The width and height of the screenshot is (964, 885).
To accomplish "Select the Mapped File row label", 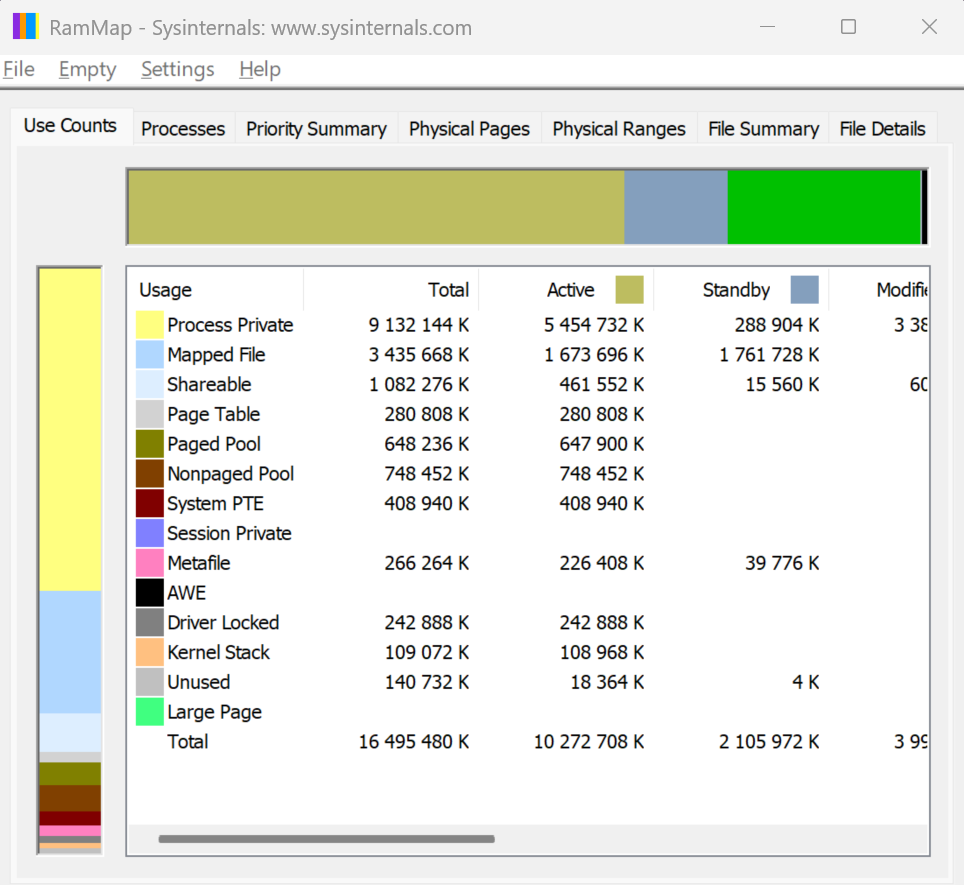I will pyautogui.click(x=216, y=355).
